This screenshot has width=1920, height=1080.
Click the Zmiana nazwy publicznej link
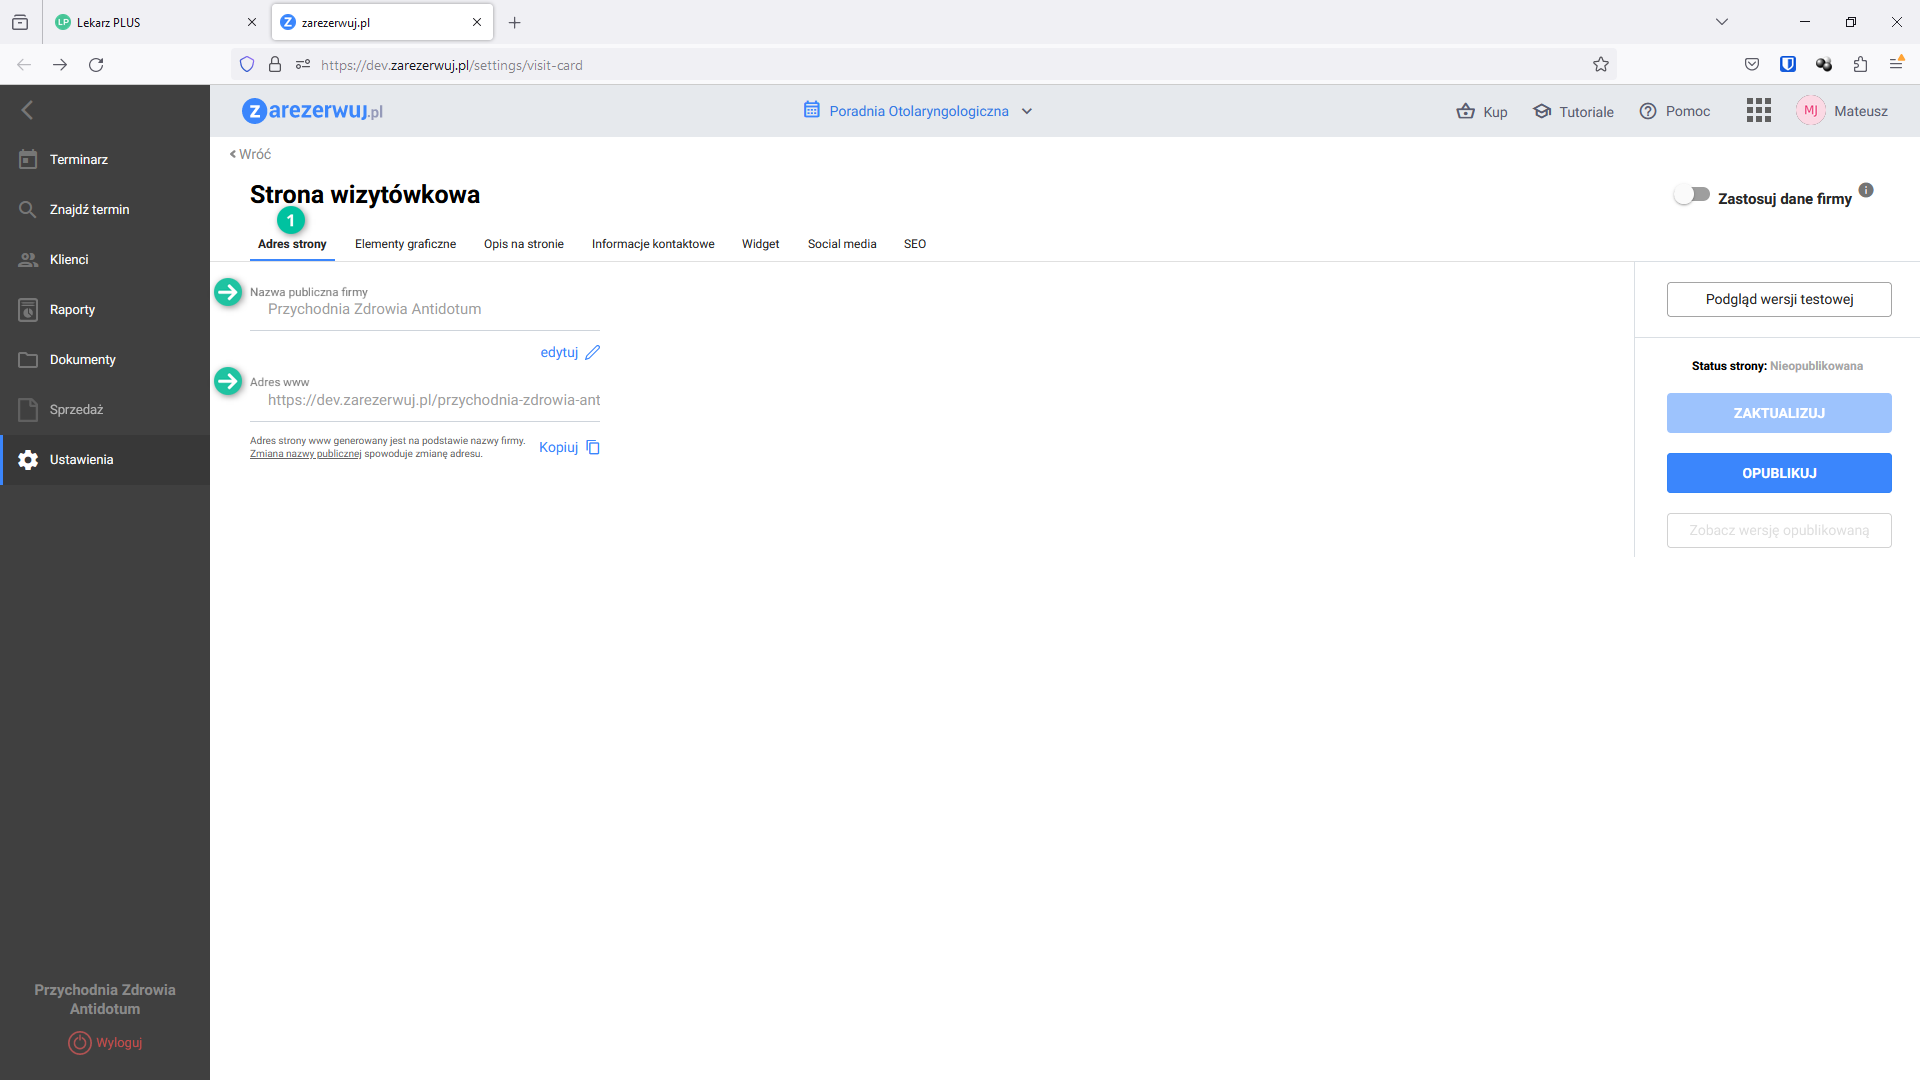[x=305, y=454]
